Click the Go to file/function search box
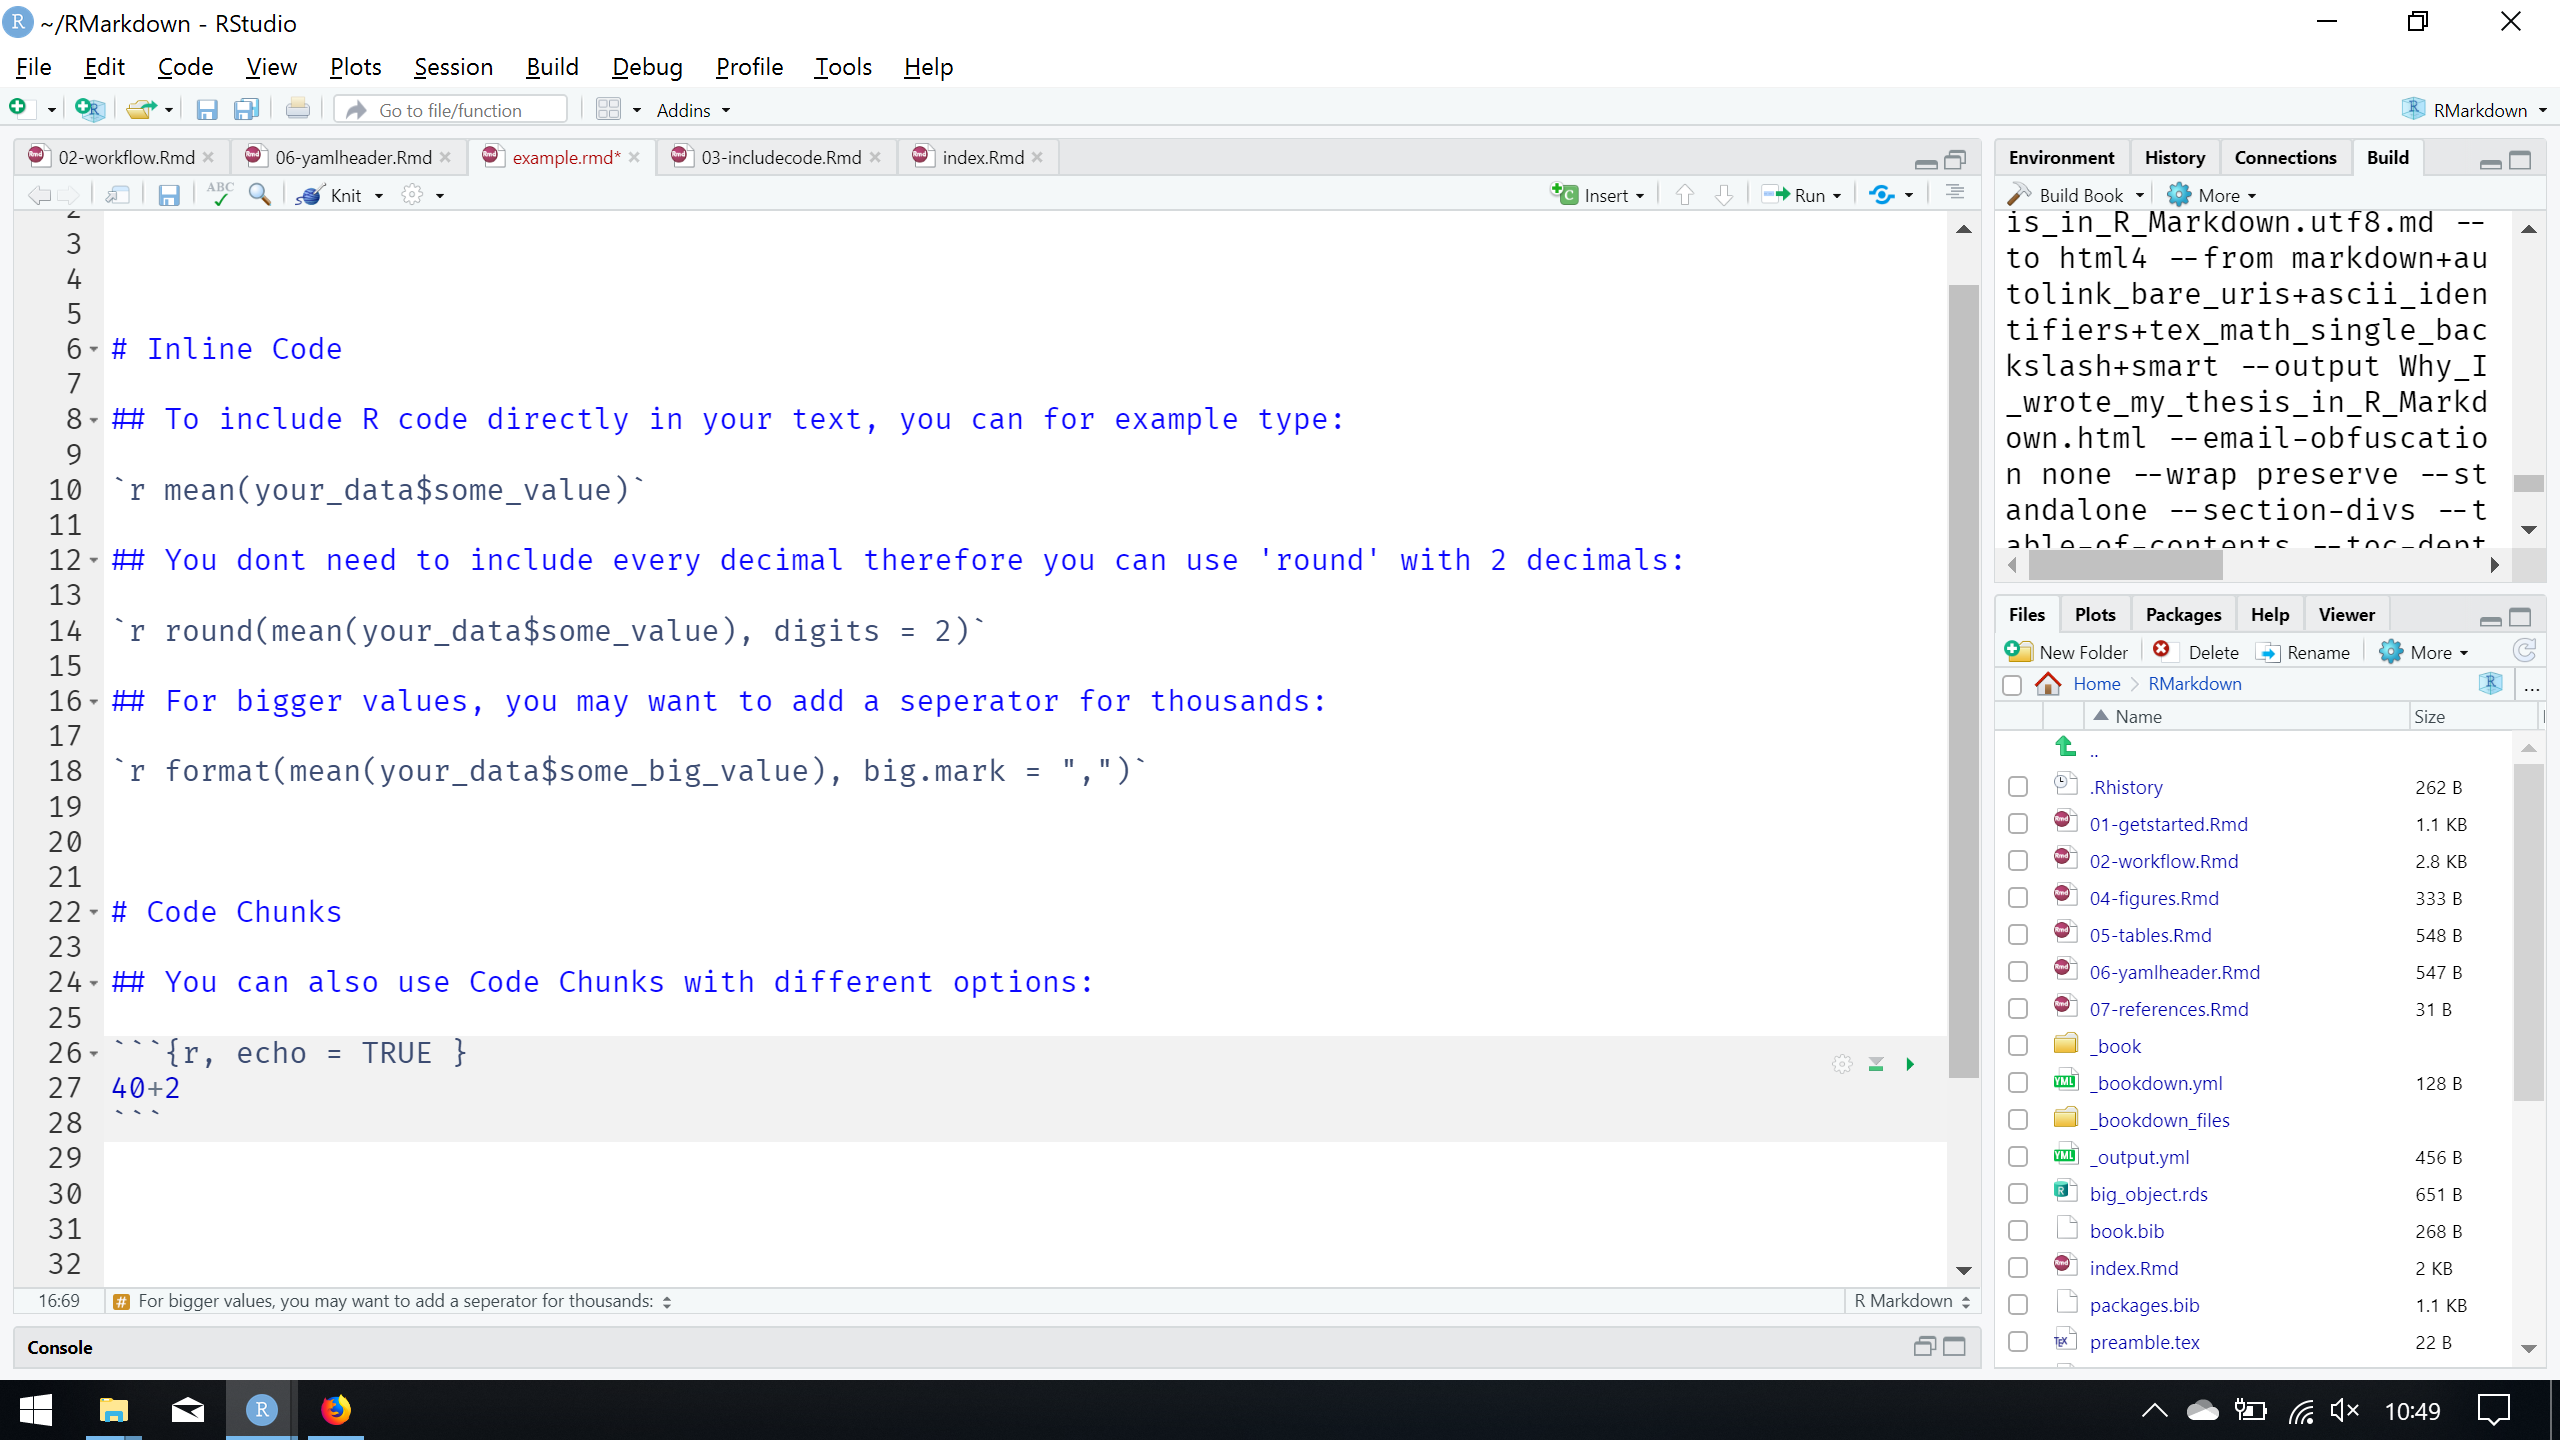Viewport: 2560px width, 1440px height. coord(450,109)
